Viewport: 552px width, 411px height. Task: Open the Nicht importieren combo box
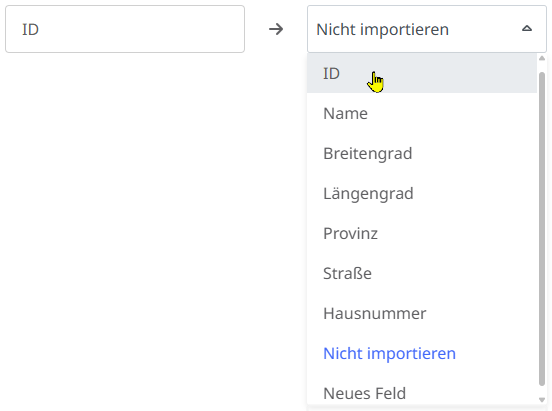427,29
